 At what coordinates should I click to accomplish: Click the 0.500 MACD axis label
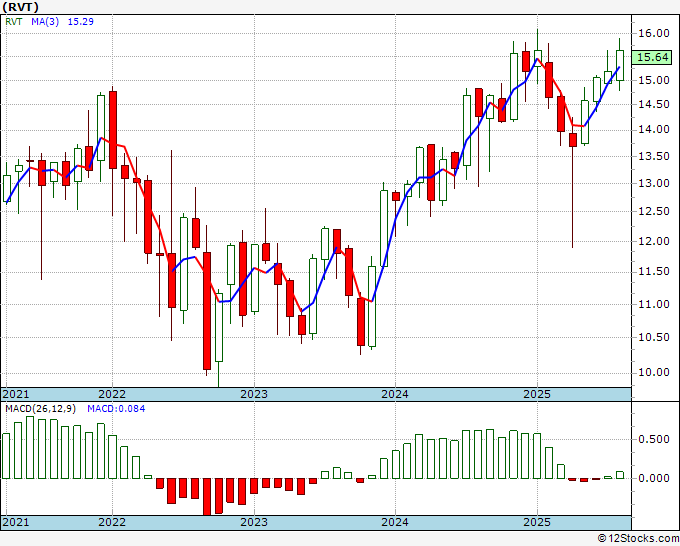[654, 440]
